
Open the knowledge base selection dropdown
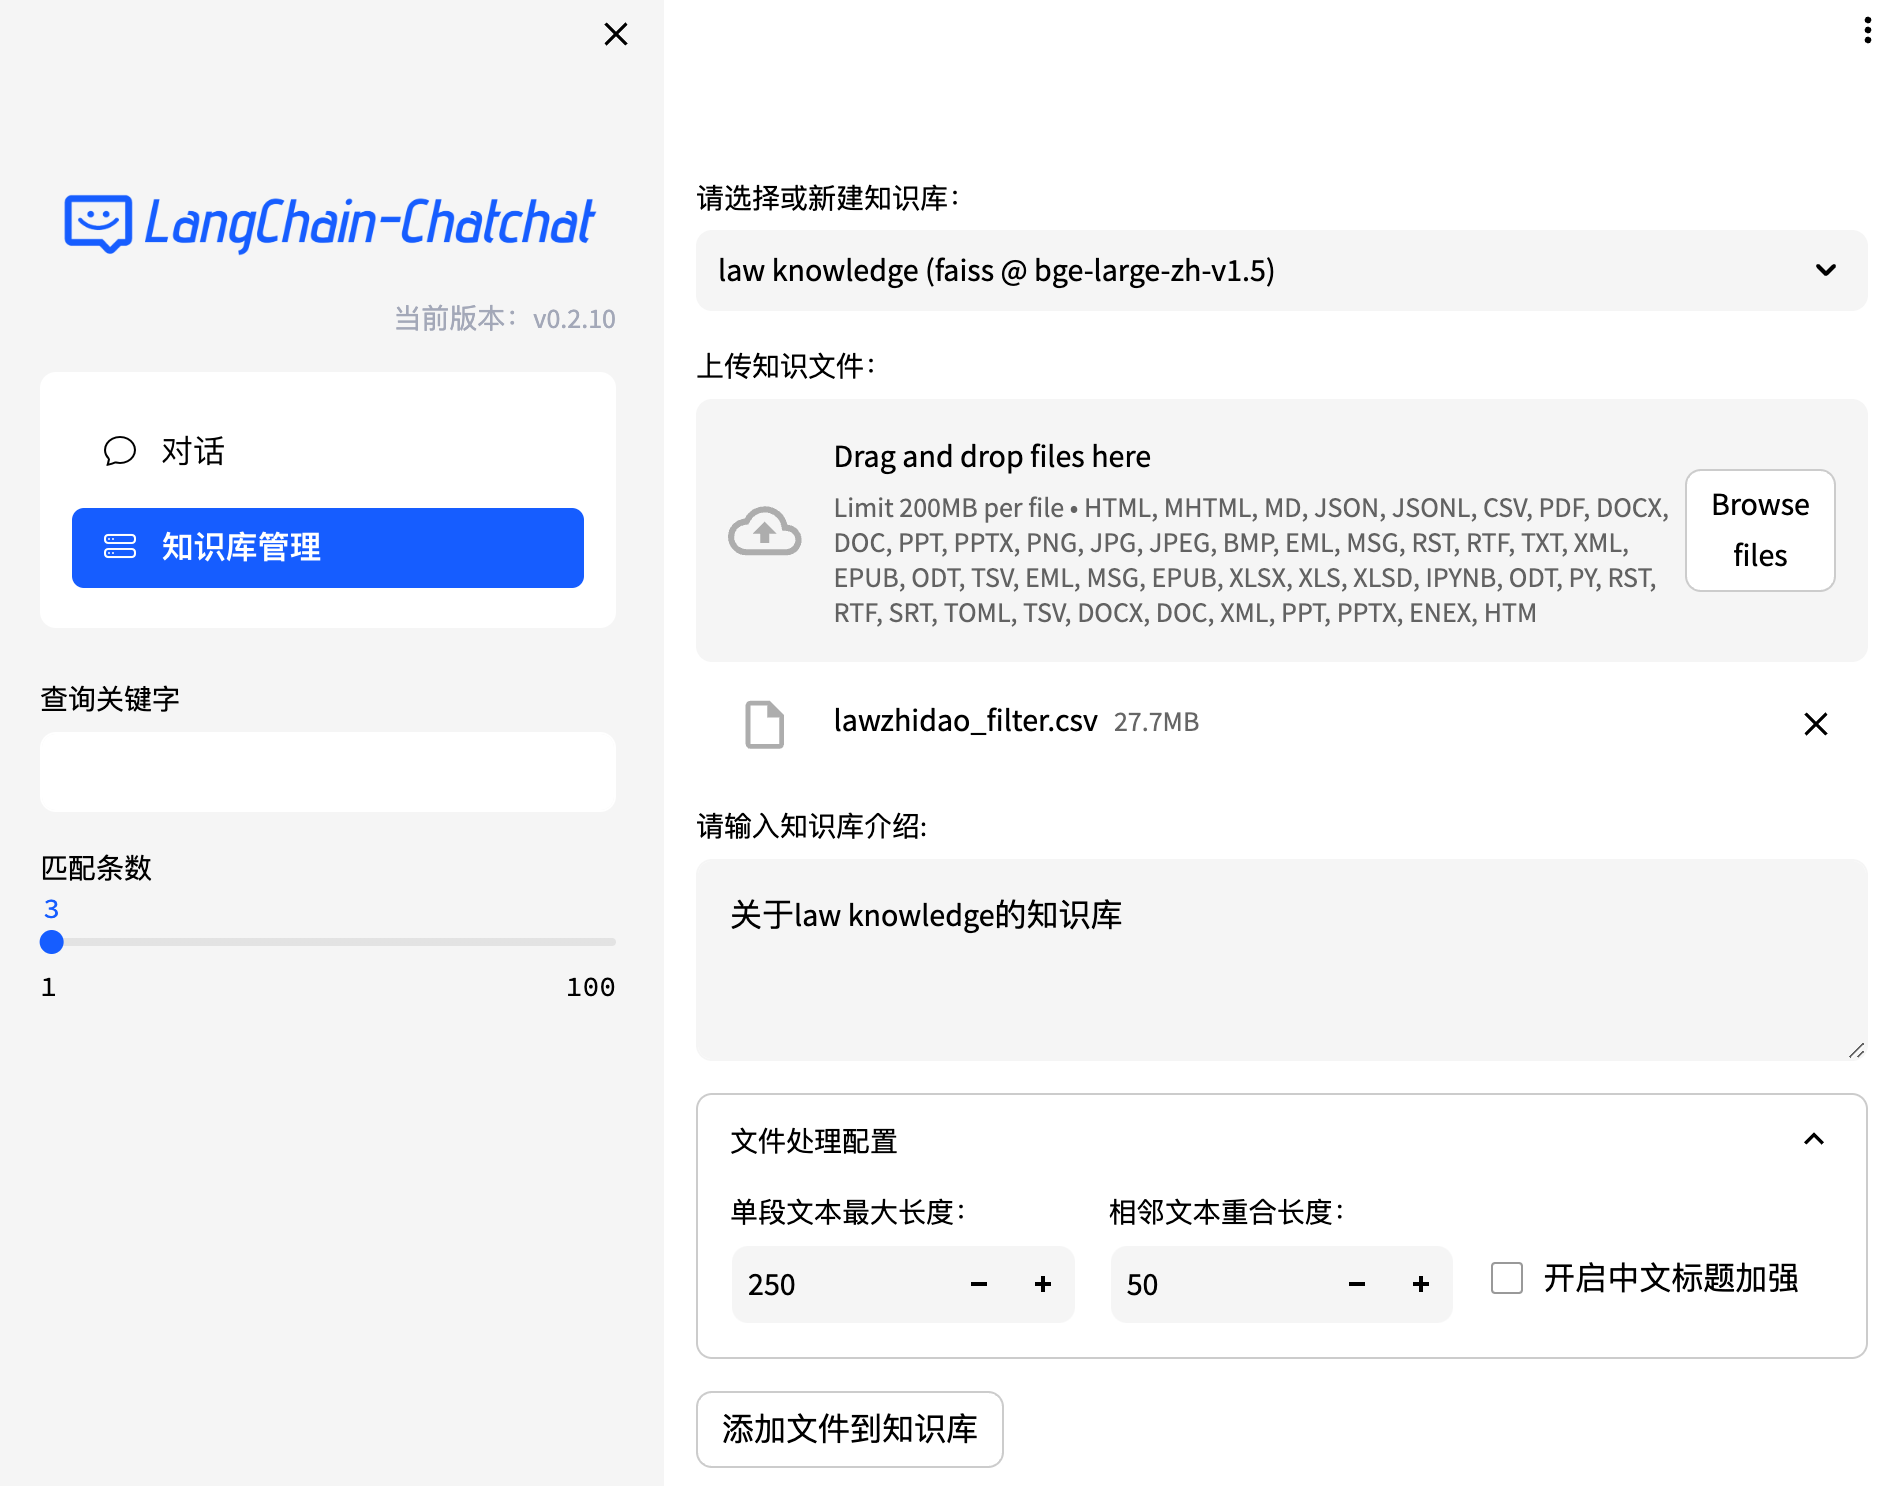(x=1280, y=270)
